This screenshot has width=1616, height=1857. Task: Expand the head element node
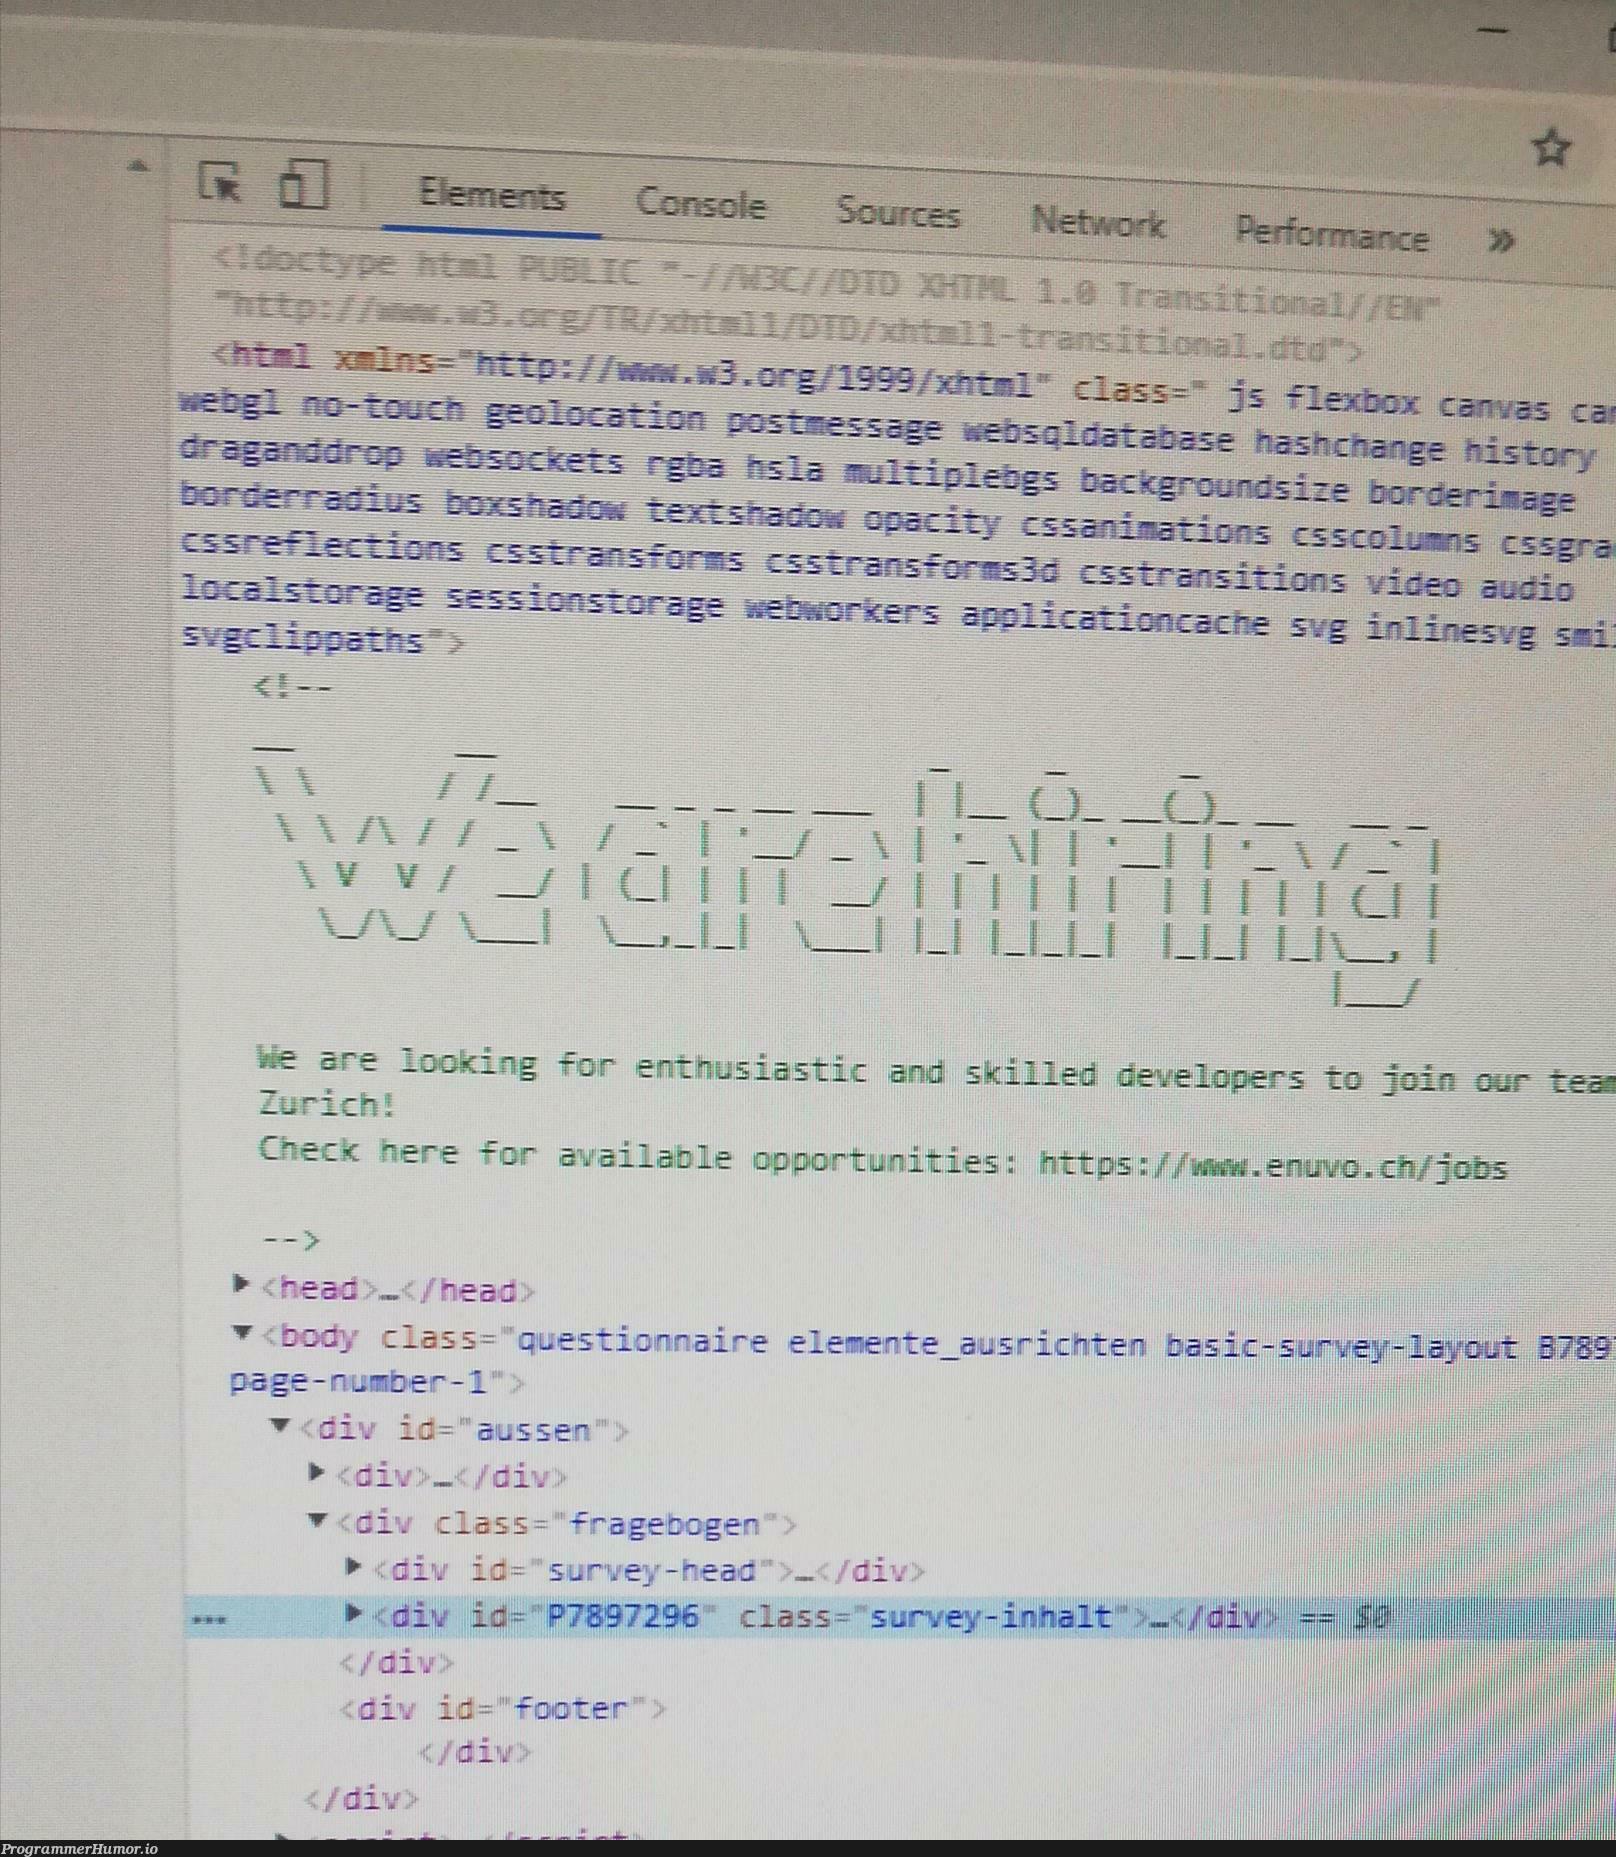(240, 1282)
